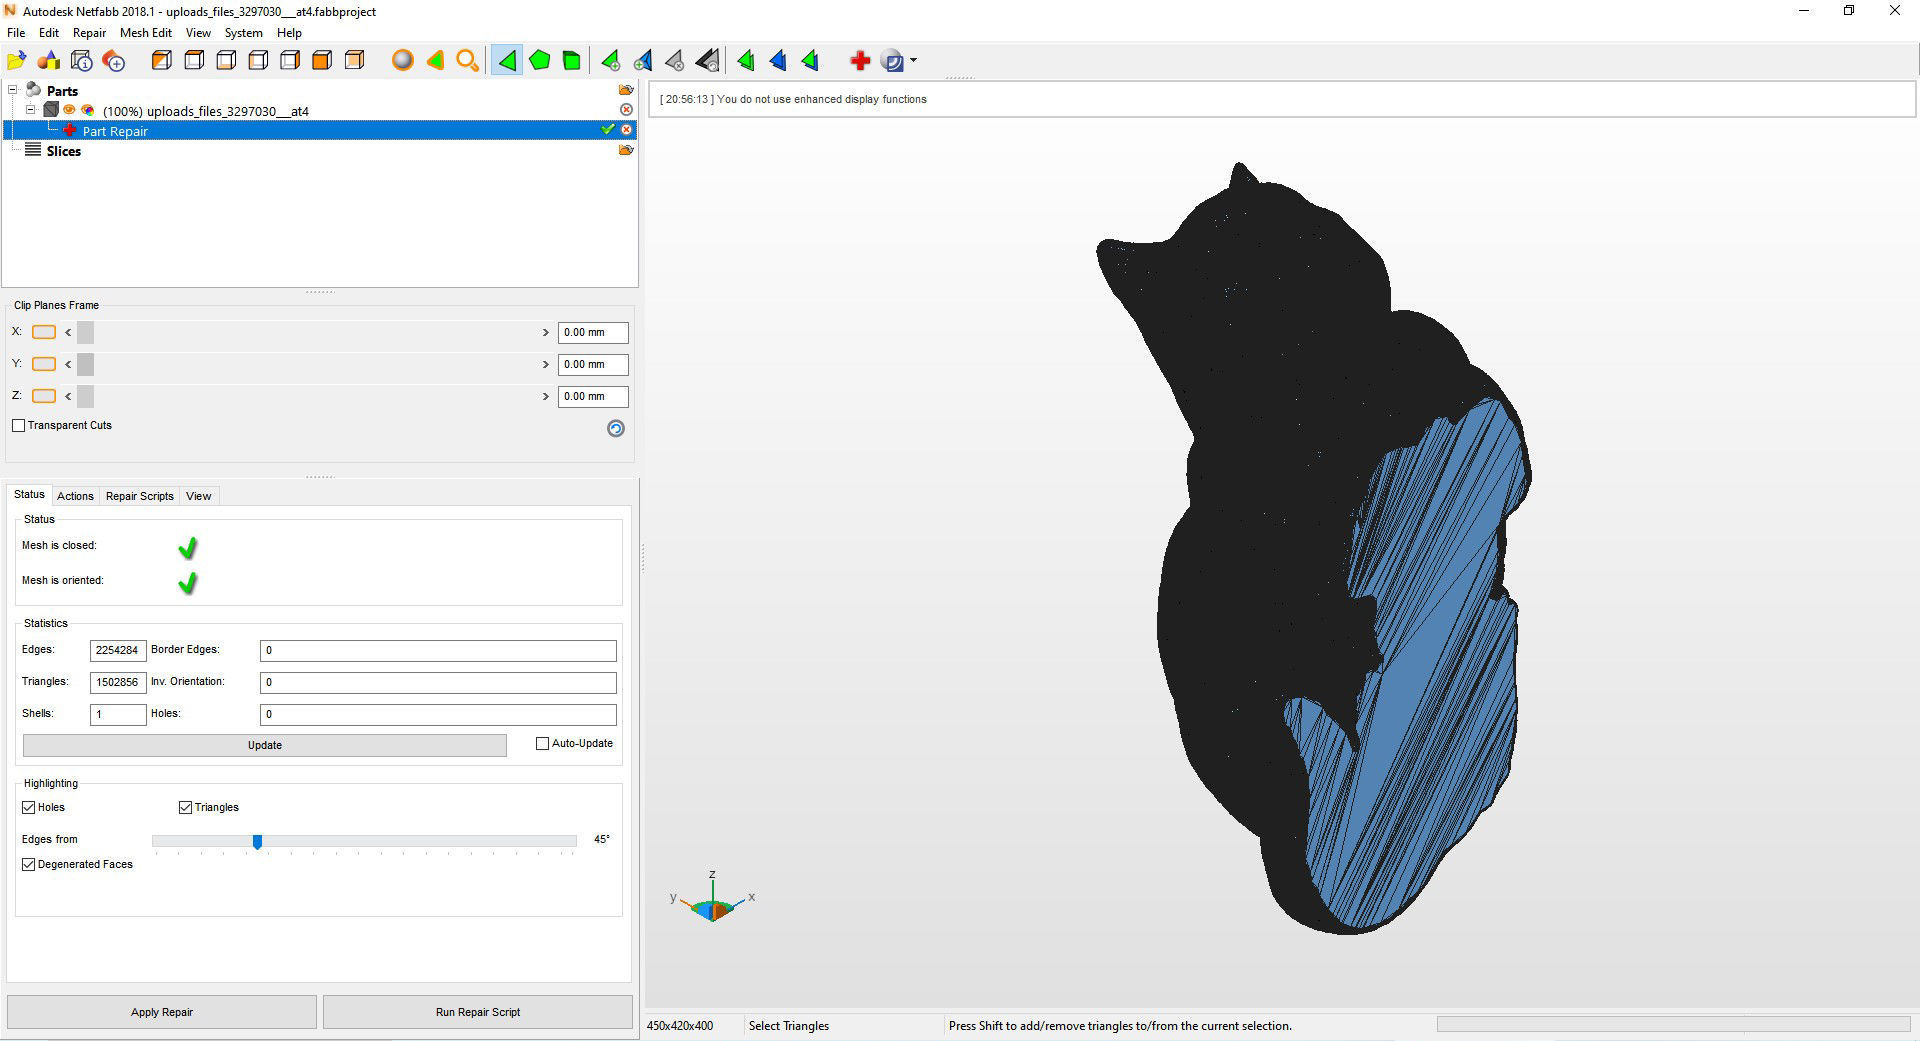This screenshot has width=1920, height=1041.
Task: Click the gray sphere zoom-all icon
Action: coord(402,61)
